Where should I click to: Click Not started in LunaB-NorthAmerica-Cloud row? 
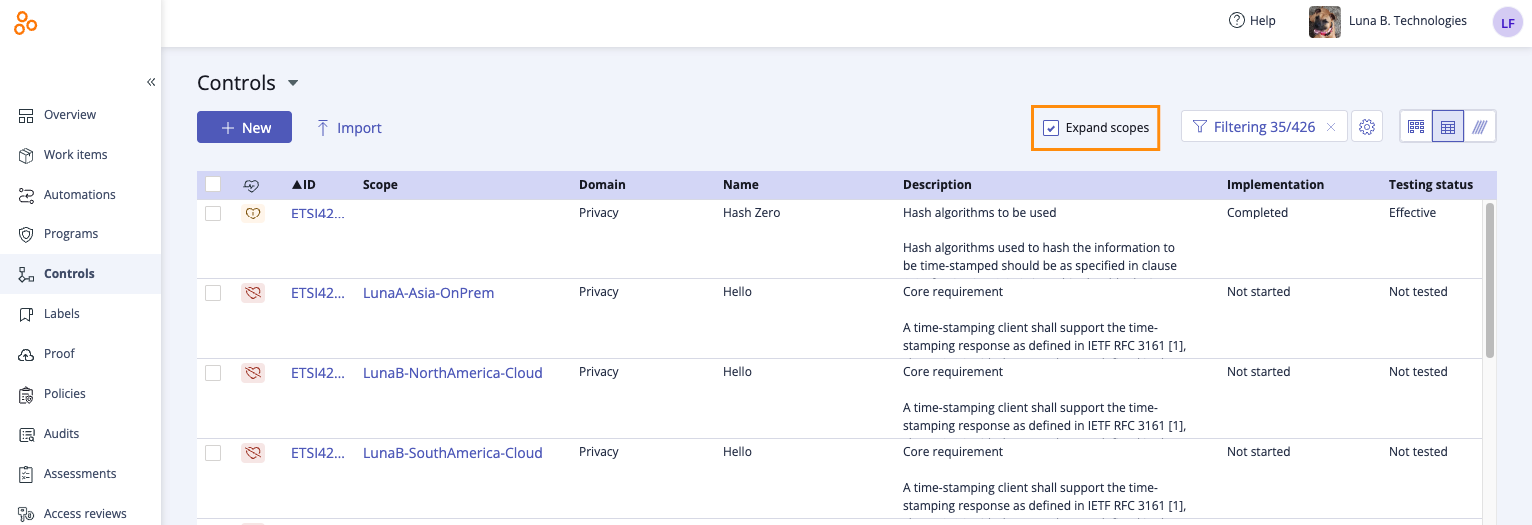tap(1259, 372)
